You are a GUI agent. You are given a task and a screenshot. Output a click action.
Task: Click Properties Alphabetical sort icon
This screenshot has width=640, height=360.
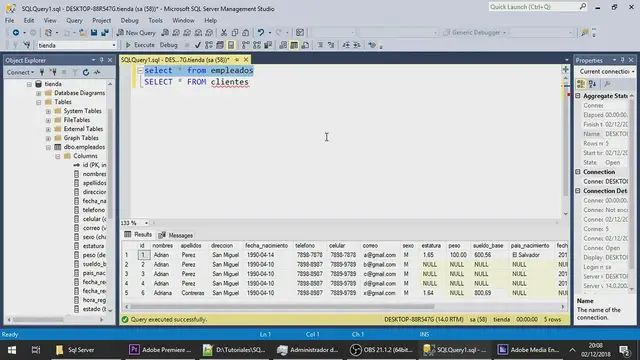pos(593,84)
